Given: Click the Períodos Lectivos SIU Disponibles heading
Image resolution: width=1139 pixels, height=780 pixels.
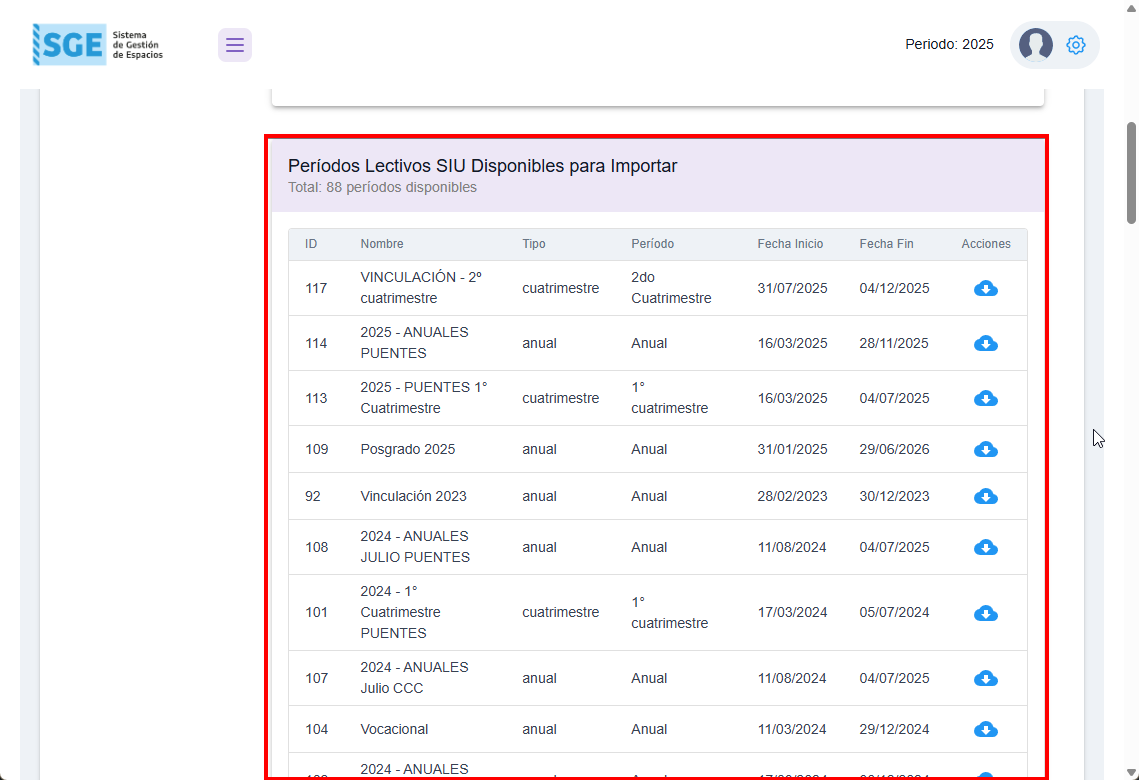Looking at the screenshot, I should [482, 166].
